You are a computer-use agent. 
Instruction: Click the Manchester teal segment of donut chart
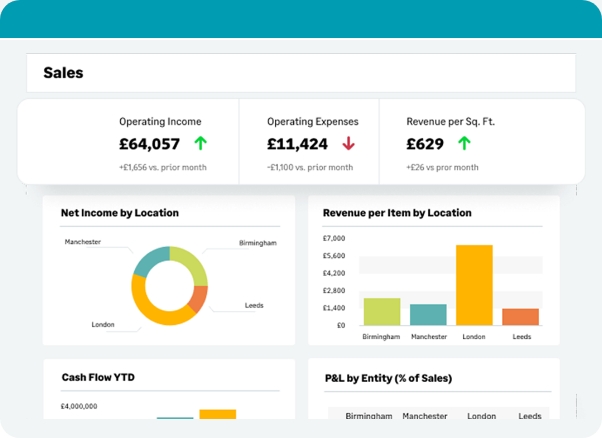[150, 261]
